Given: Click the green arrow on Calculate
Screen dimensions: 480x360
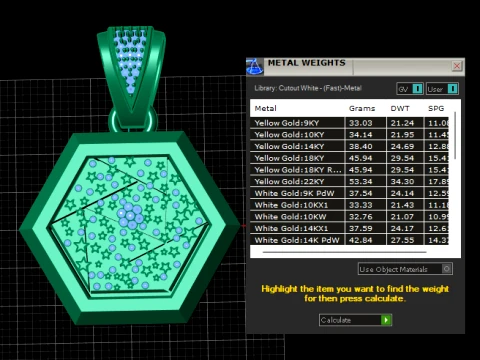Looking at the screenshot, I should click(386, 320).
